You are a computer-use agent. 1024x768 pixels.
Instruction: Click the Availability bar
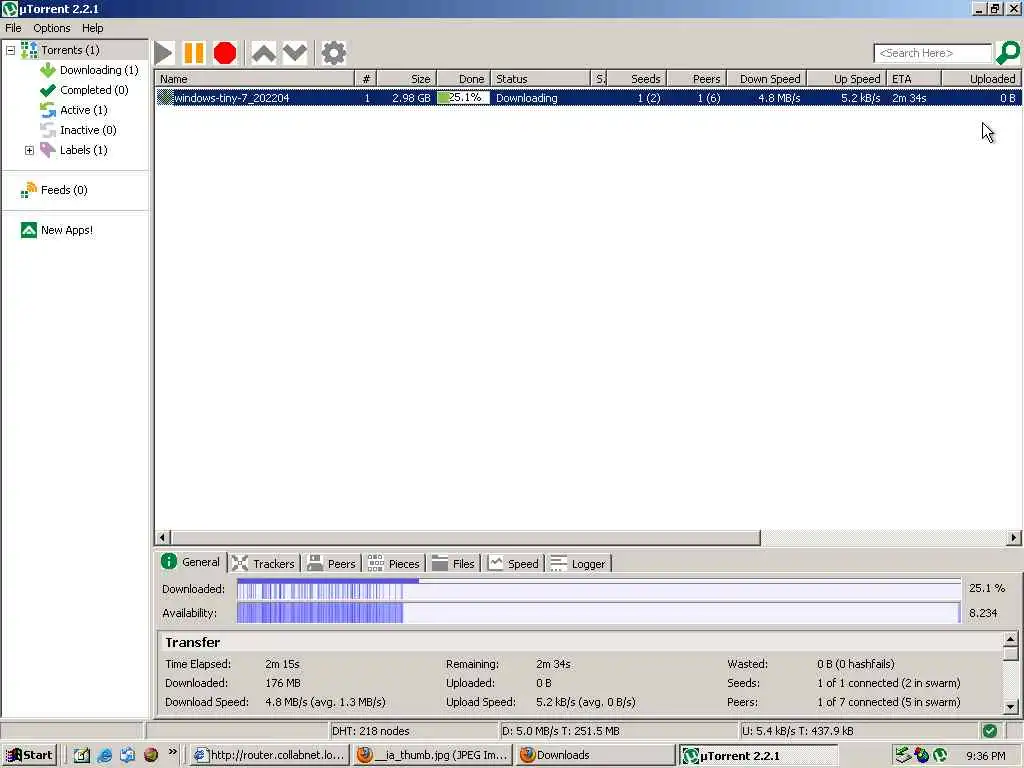tap(599, 613)
